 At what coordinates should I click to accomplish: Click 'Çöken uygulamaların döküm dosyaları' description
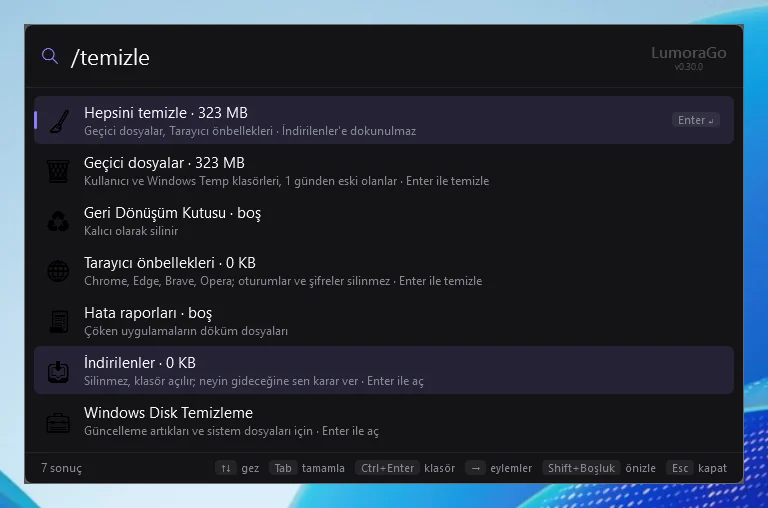pos(186,331)
